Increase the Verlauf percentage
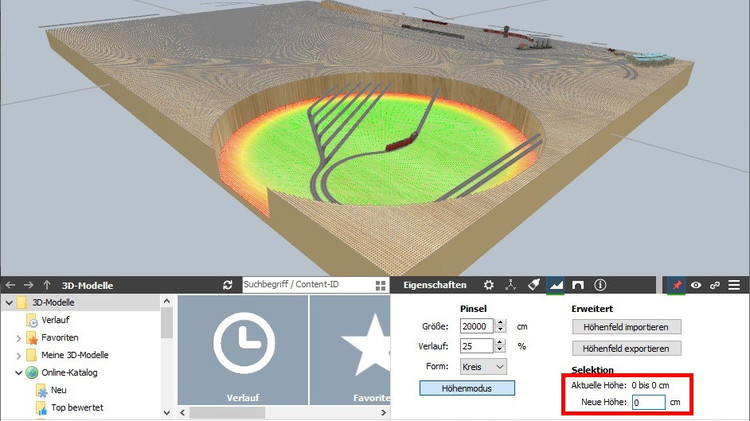The width and height of the screenshot is (750, 421). pos(500,343)
